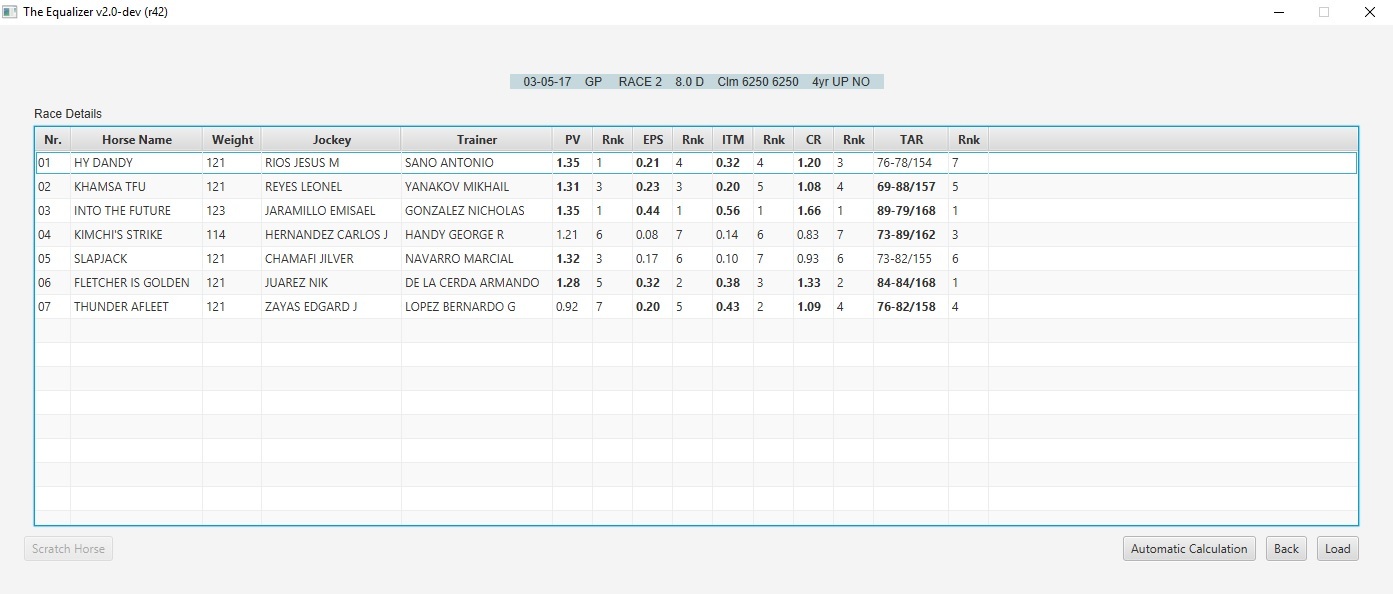Click TAR value 73-82/155

(x=904, y=259)
